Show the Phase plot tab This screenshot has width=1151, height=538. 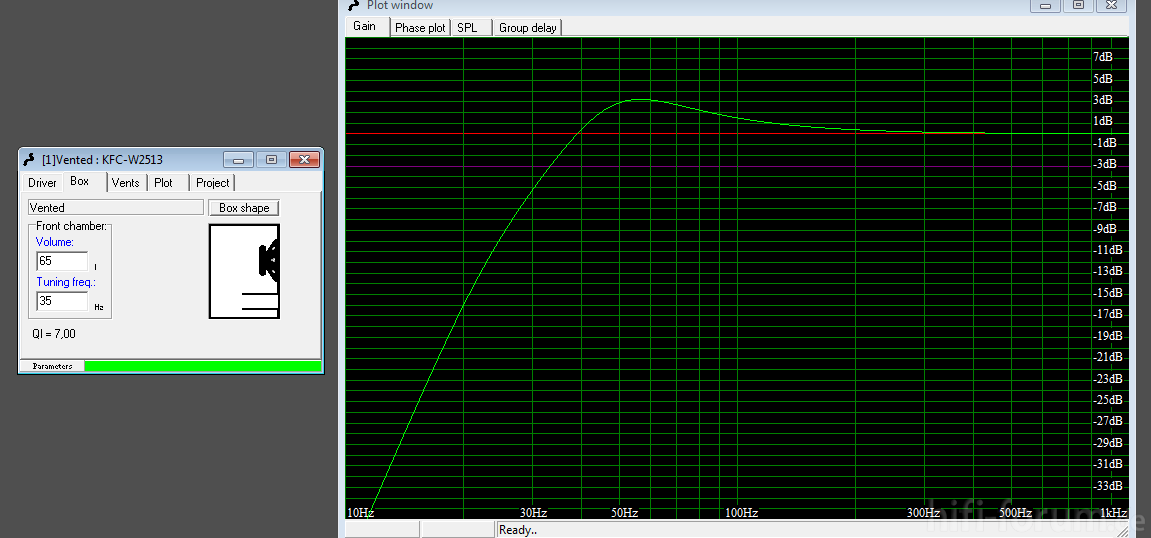pyautogui.click(x=420, y=28)
